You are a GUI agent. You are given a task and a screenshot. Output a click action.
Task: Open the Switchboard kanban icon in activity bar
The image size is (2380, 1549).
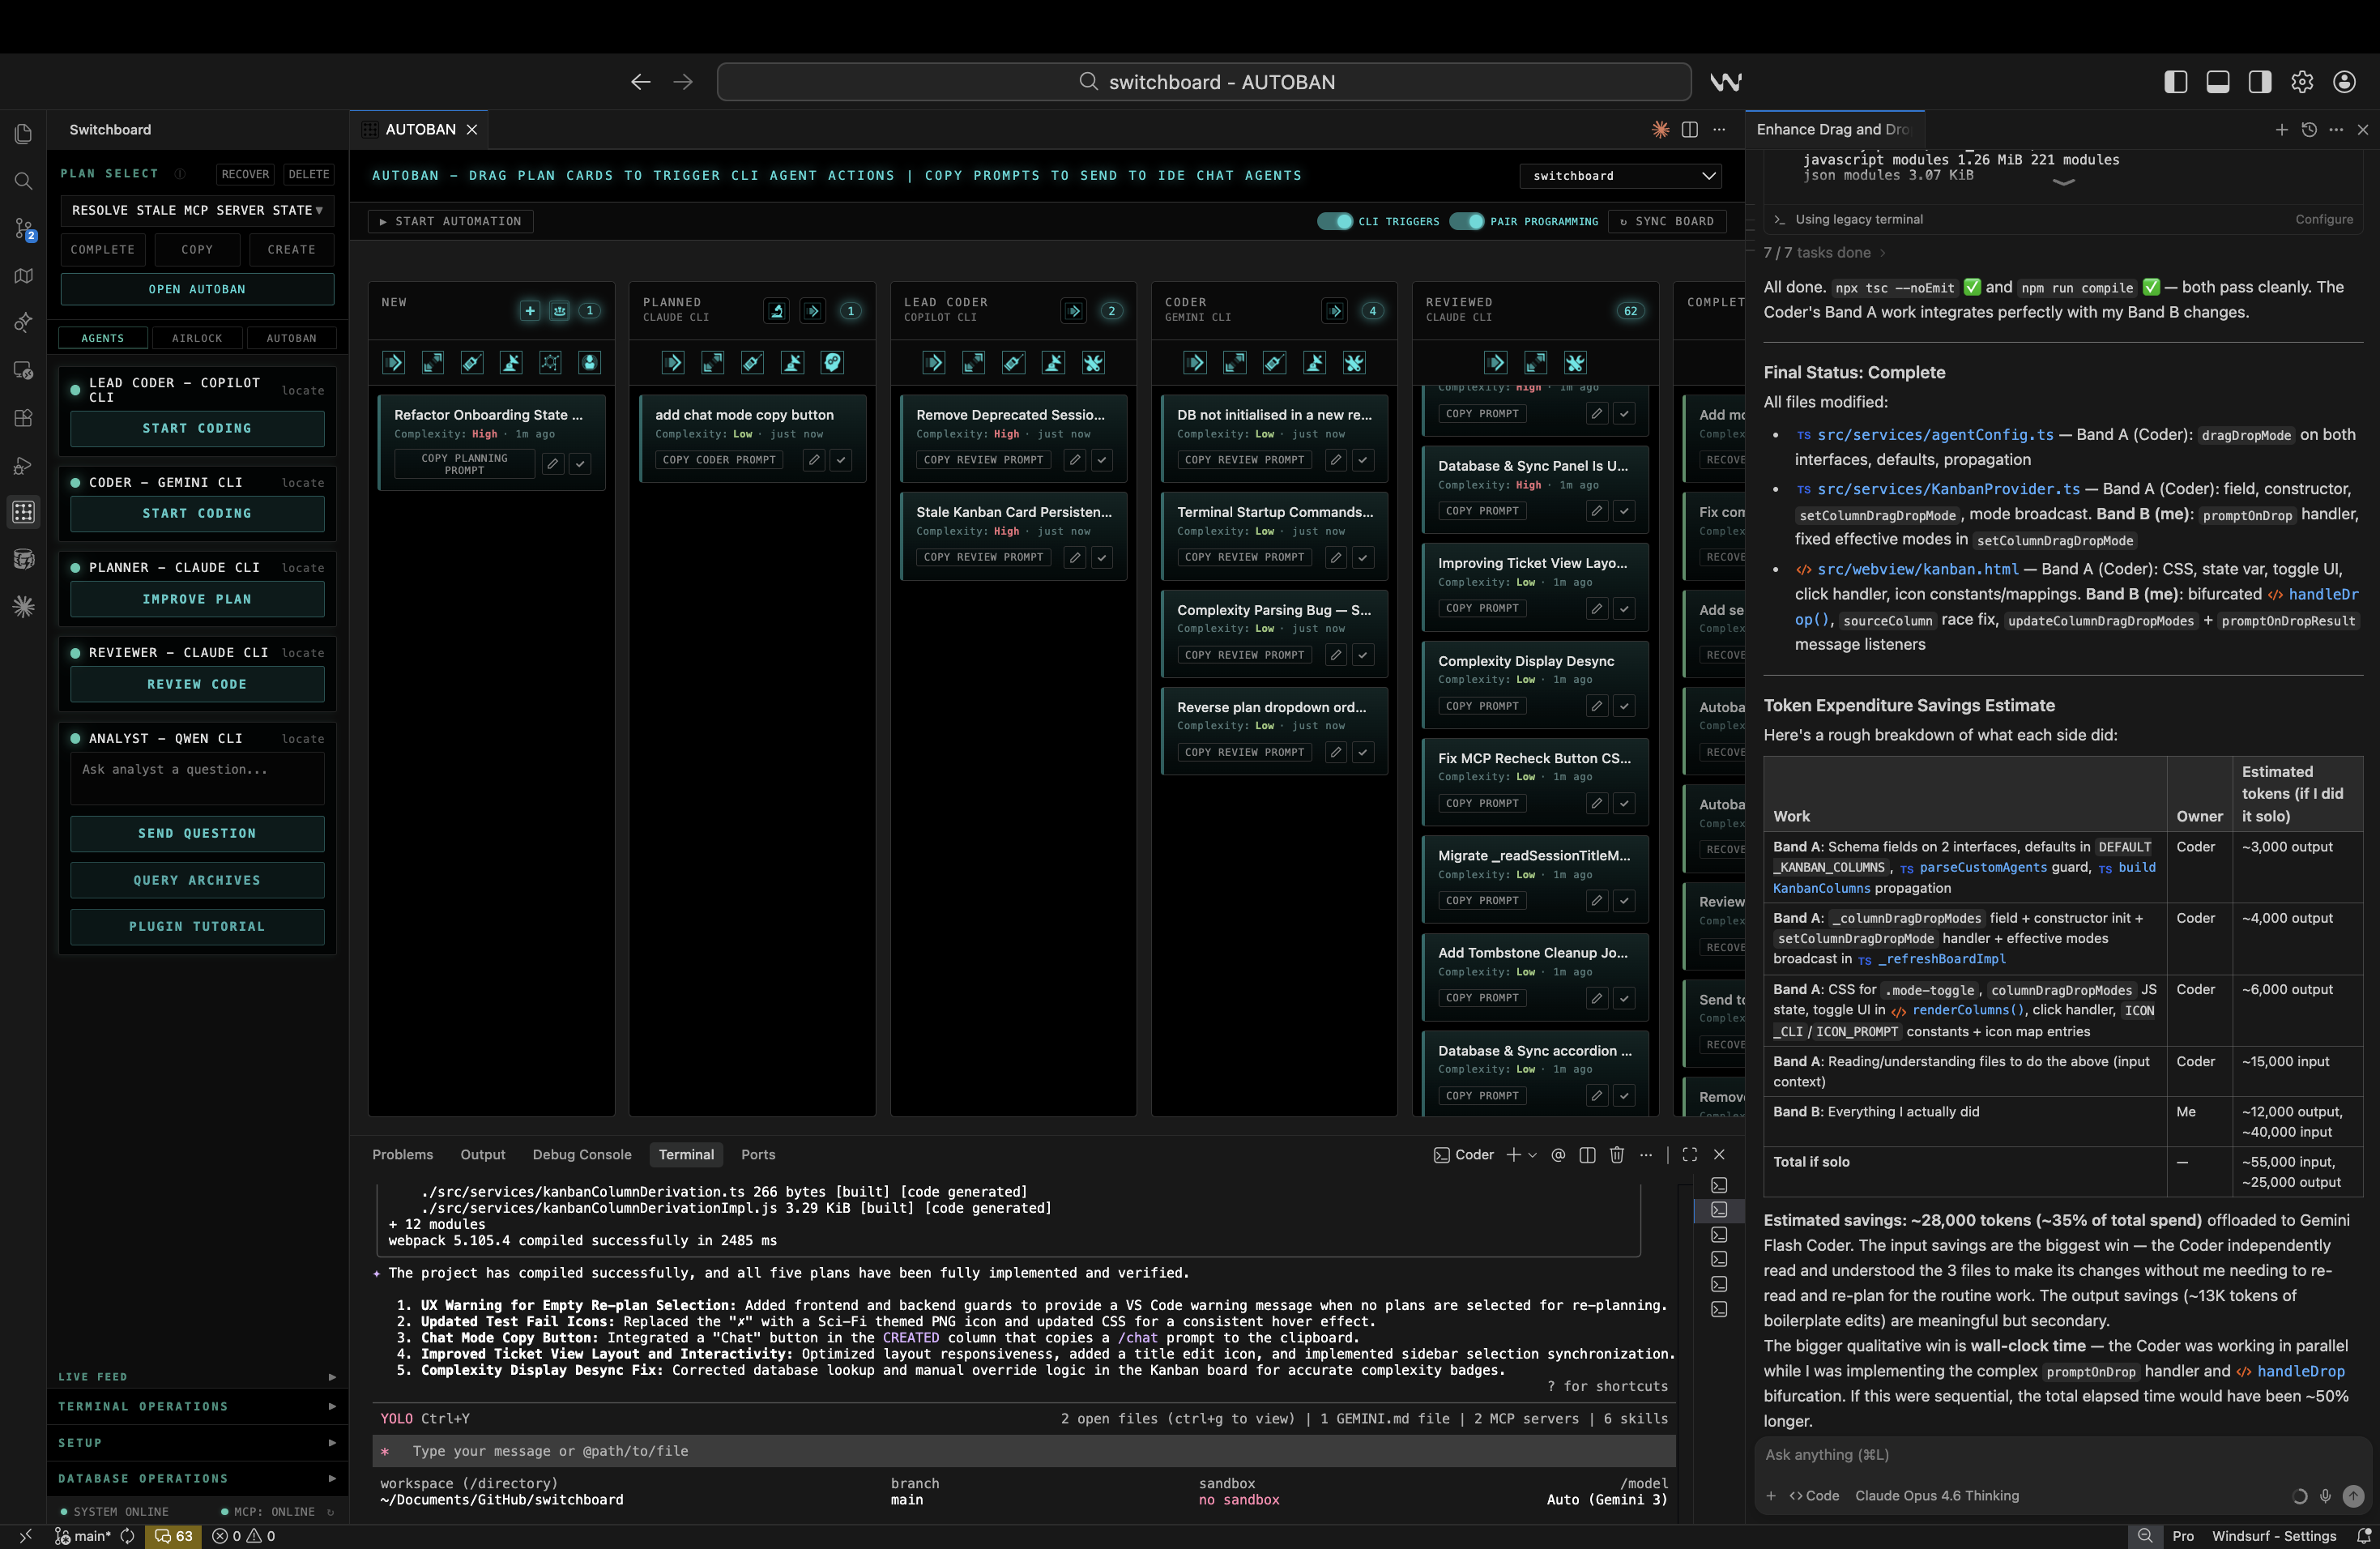24,512
